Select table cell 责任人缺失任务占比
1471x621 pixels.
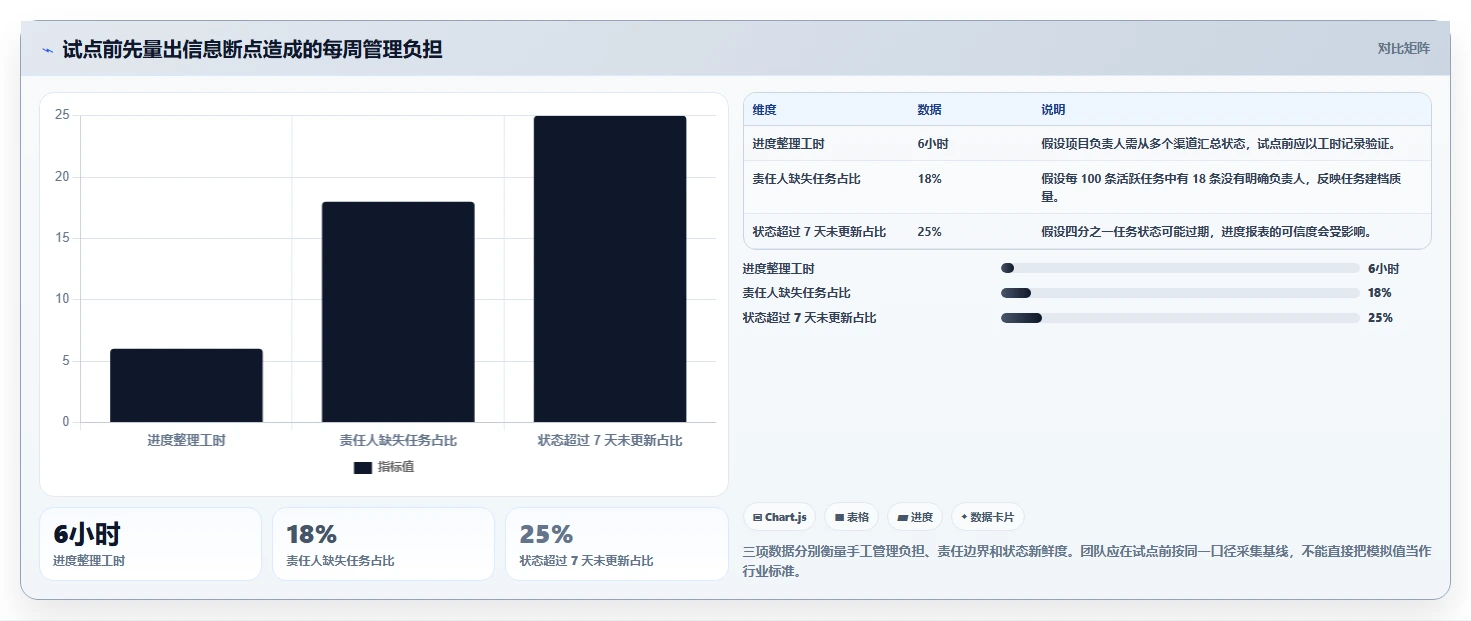(807, 179)
